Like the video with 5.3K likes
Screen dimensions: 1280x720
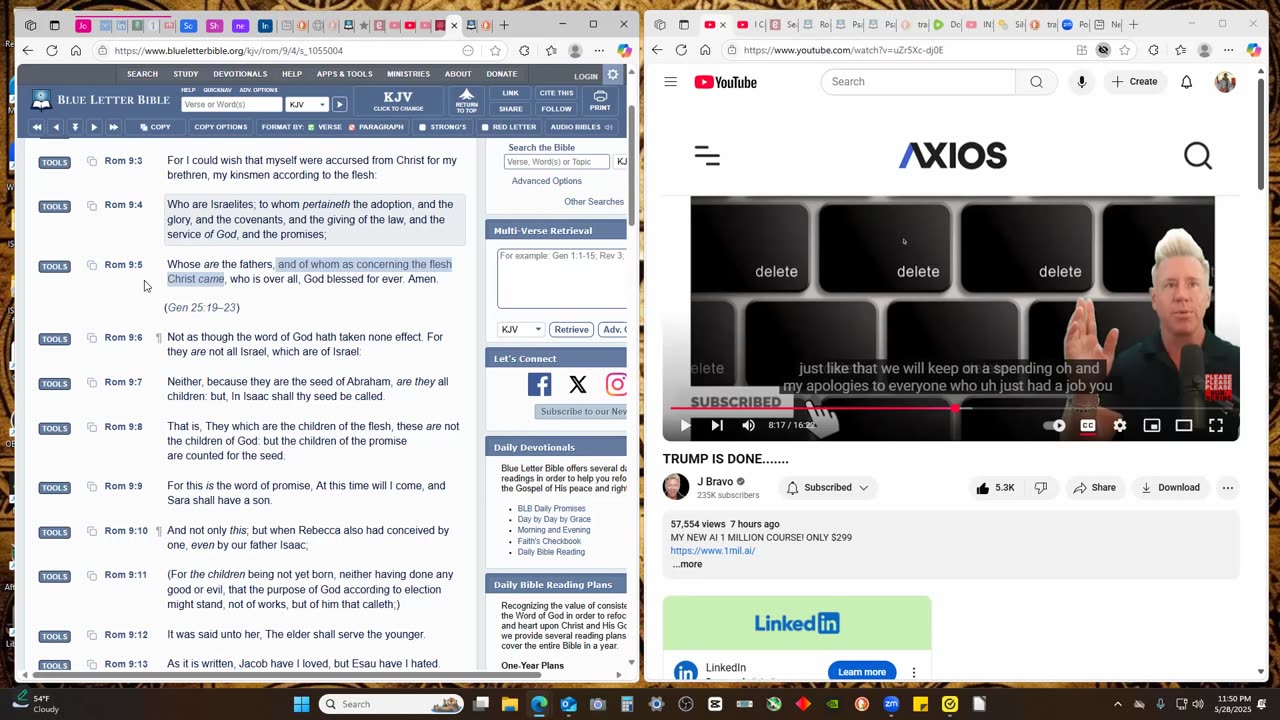[996, 488]
